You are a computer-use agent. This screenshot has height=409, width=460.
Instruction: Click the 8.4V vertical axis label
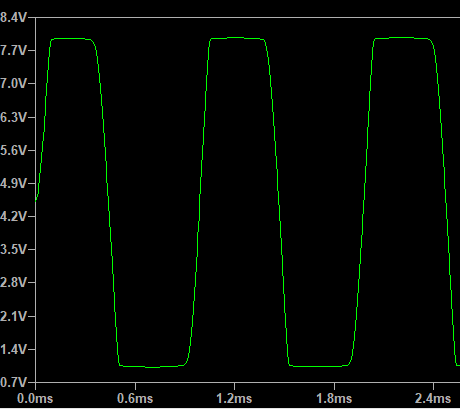point(13,17)
